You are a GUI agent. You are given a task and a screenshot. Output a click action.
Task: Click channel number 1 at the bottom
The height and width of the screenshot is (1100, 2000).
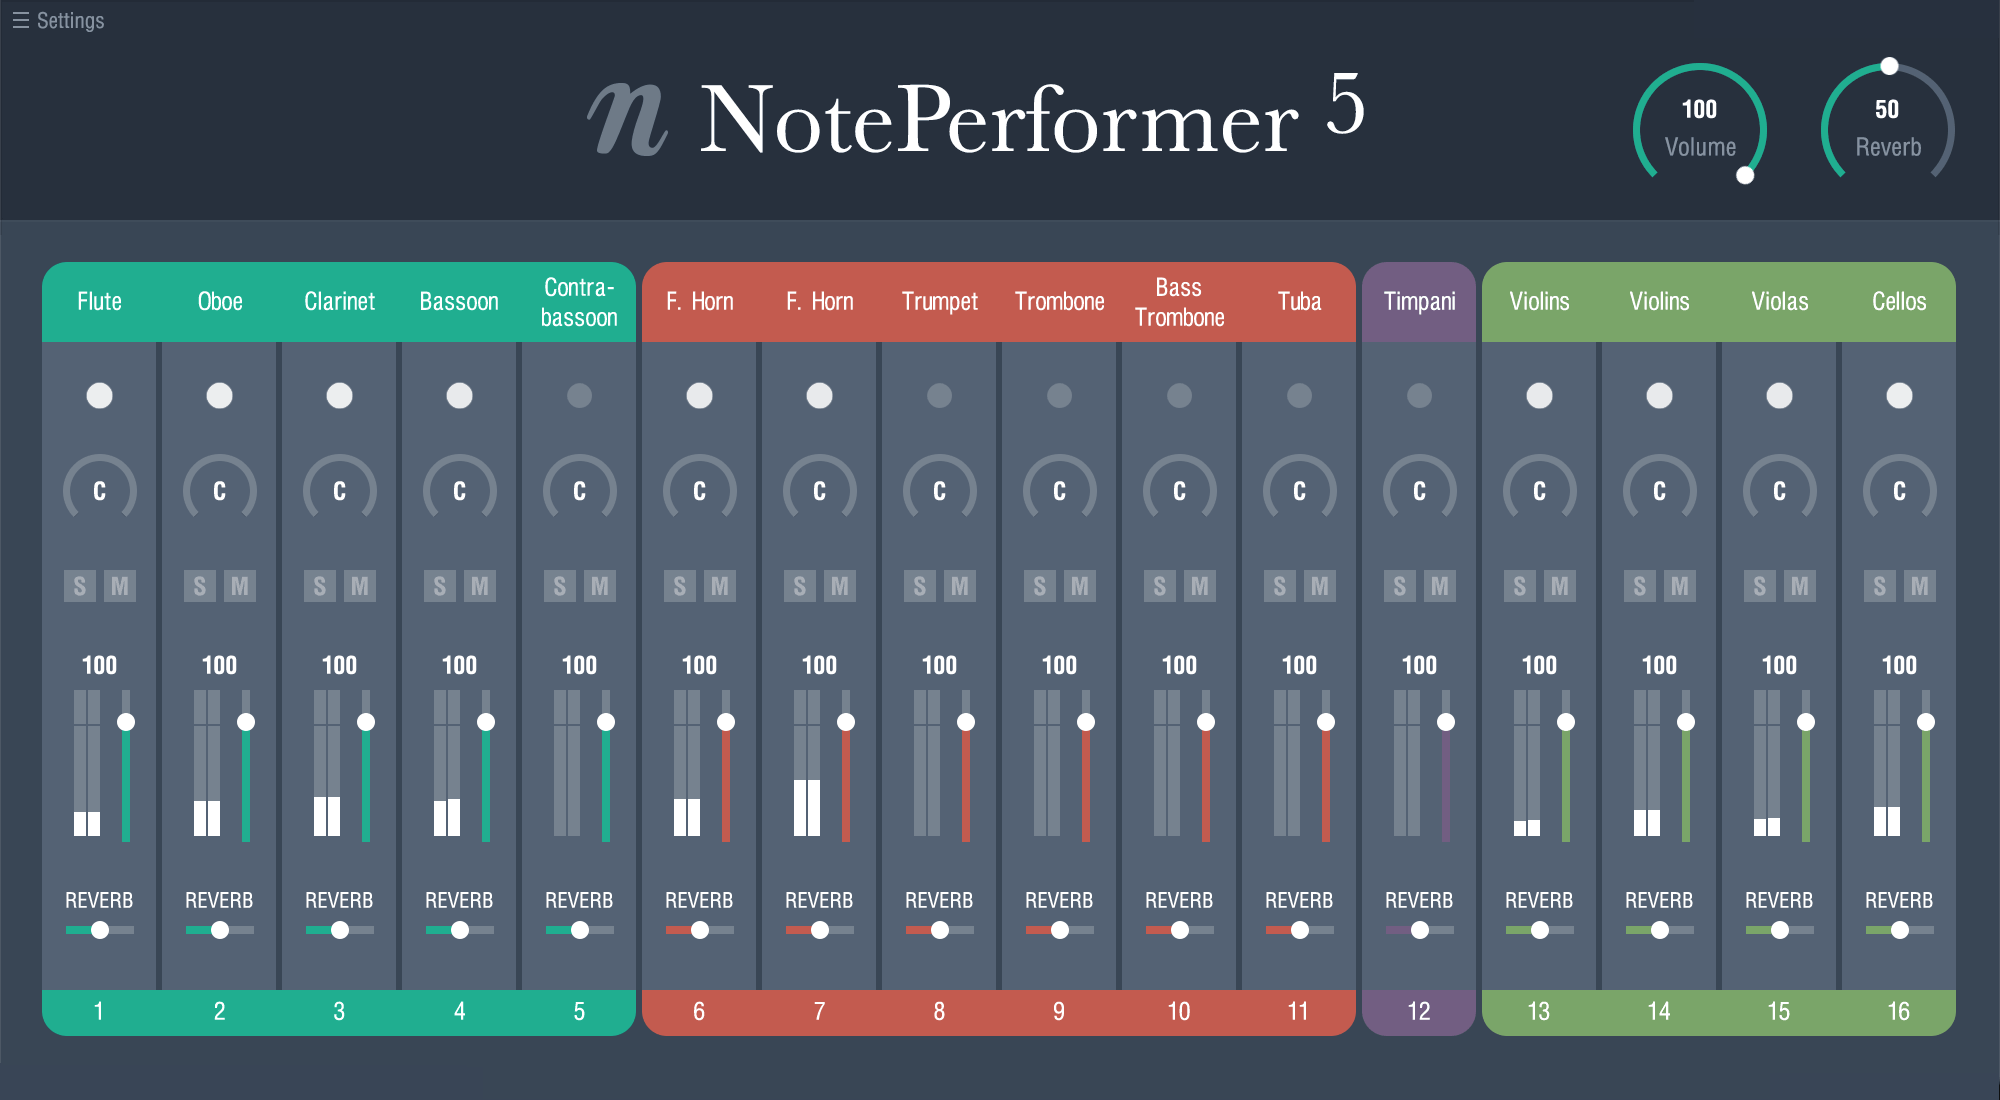[x=99, y=1012]
